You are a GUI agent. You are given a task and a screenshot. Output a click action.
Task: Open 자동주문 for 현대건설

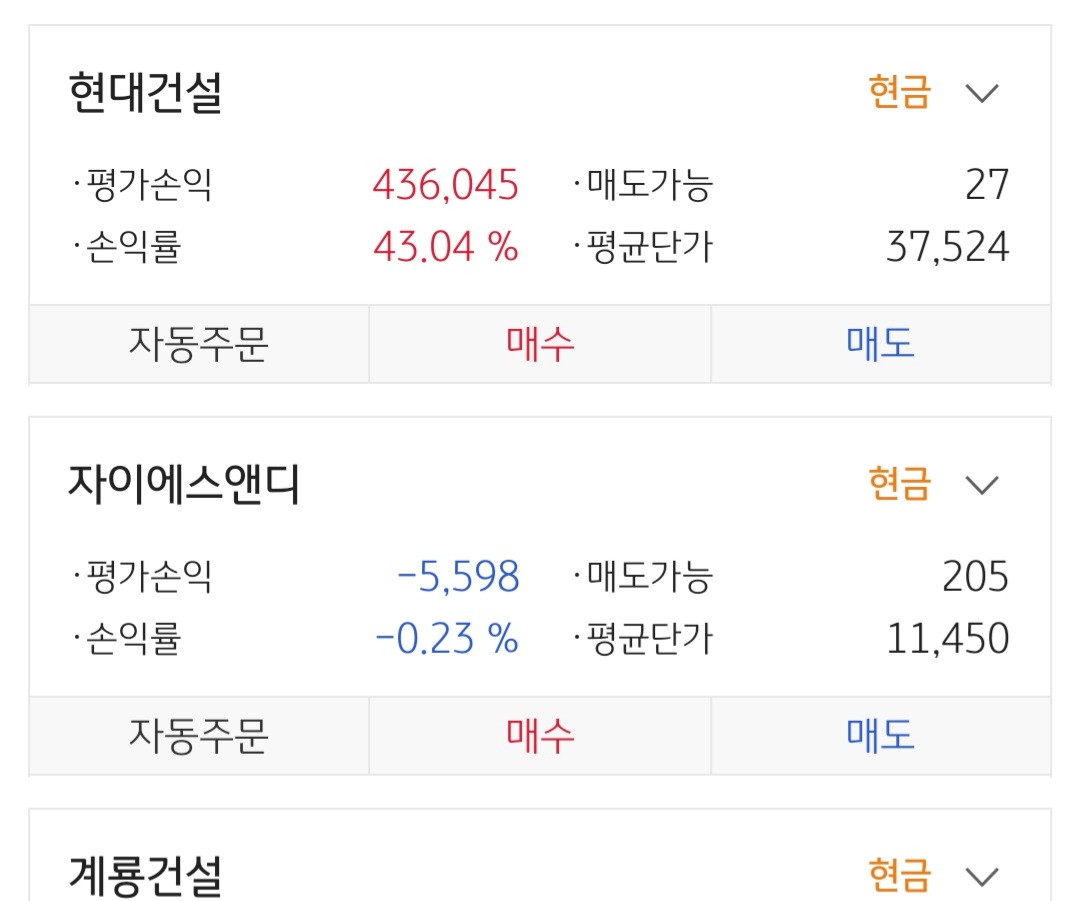tap(198, 344)
